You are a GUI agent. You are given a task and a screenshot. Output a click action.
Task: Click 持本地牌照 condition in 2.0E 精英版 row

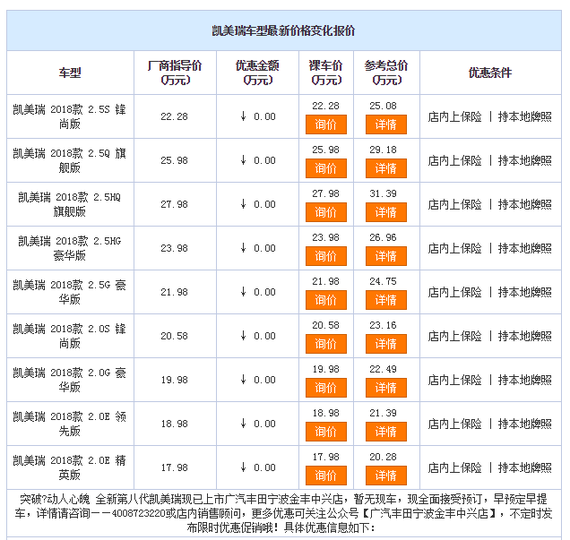point(525,468)
